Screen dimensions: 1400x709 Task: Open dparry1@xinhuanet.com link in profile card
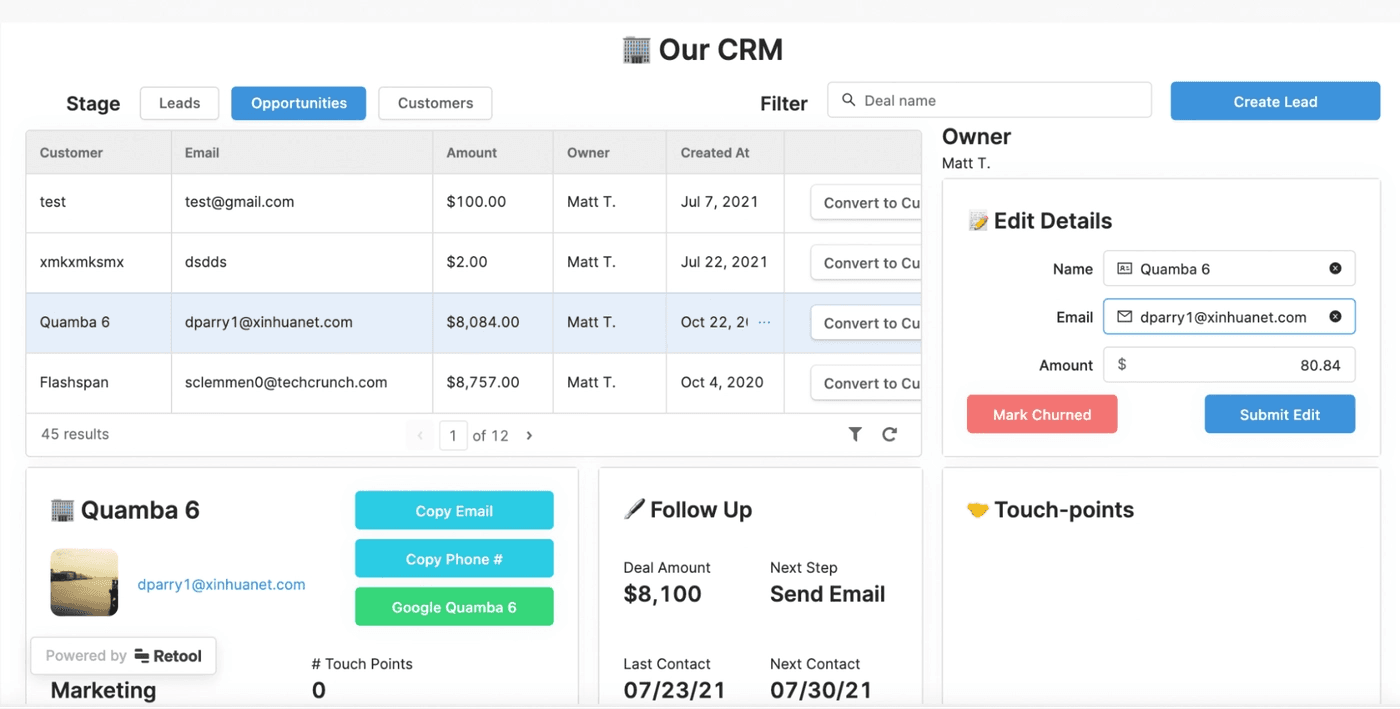click(221, 584)
